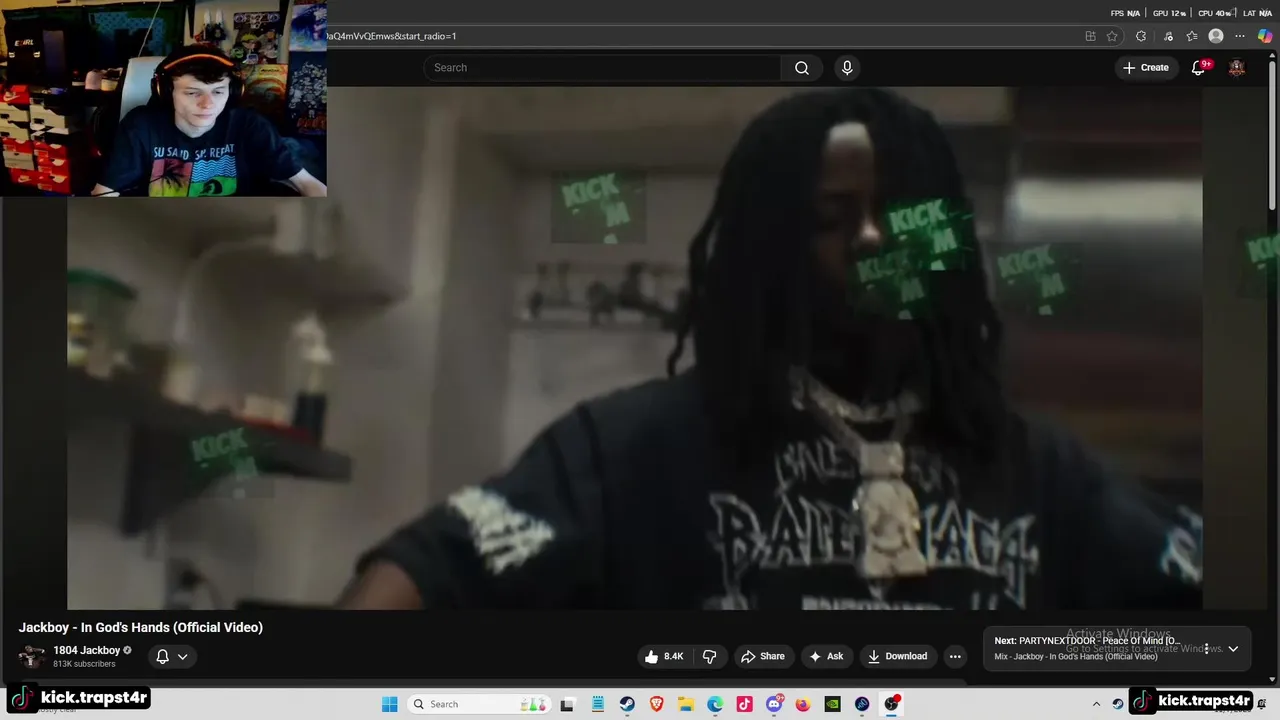
Task: Expand the subscription notification options chevron
Action: click(x=182, y=657)
